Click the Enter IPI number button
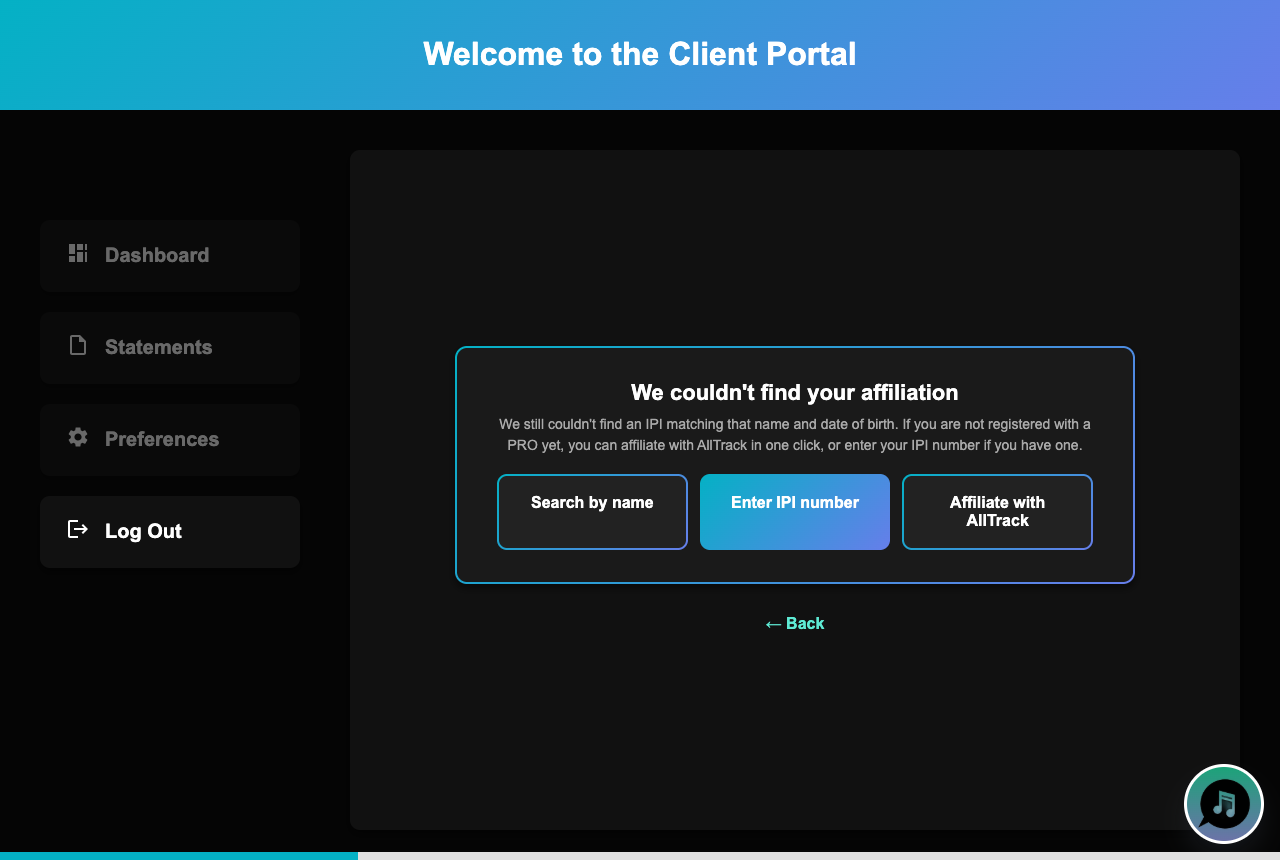1280x860 pixels. pyautogui.click(x=795, y=512)
